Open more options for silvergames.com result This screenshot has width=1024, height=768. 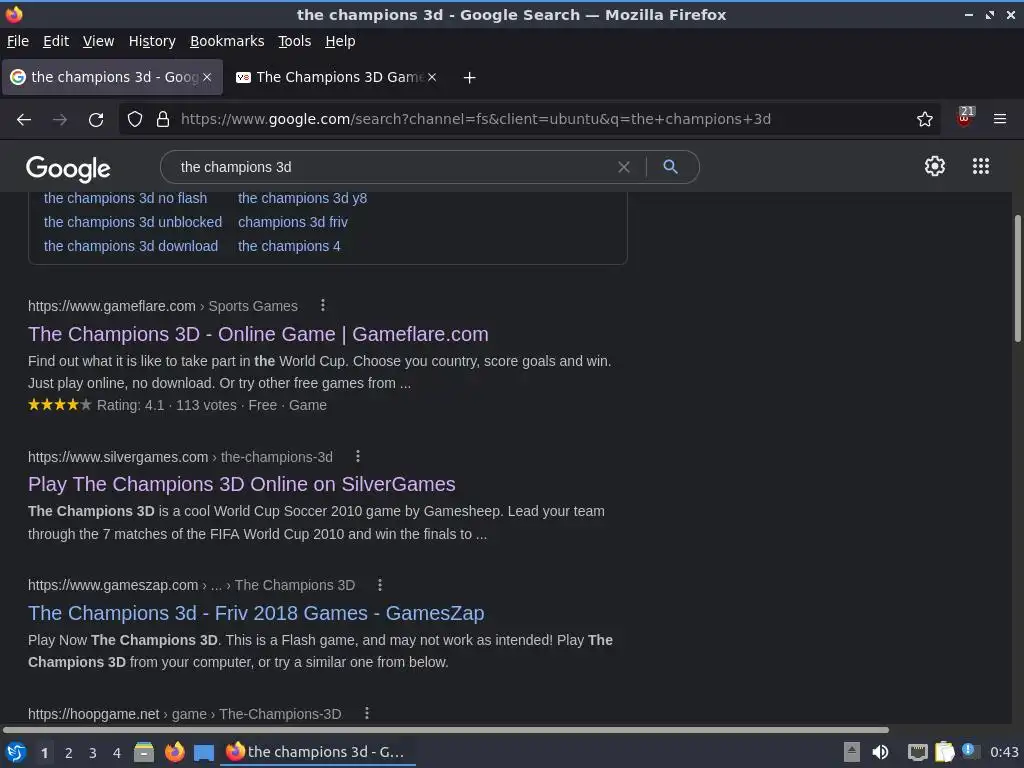(x=357, y=456)
